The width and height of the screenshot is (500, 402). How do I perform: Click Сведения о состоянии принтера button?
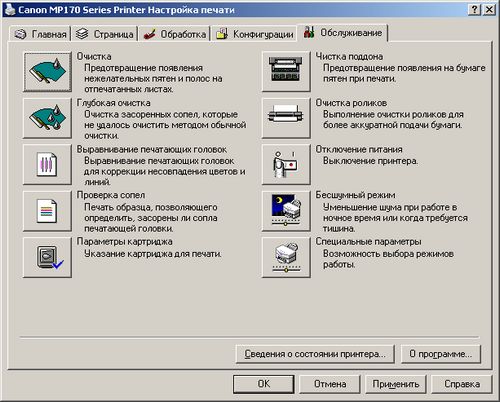tap(315, 354)
